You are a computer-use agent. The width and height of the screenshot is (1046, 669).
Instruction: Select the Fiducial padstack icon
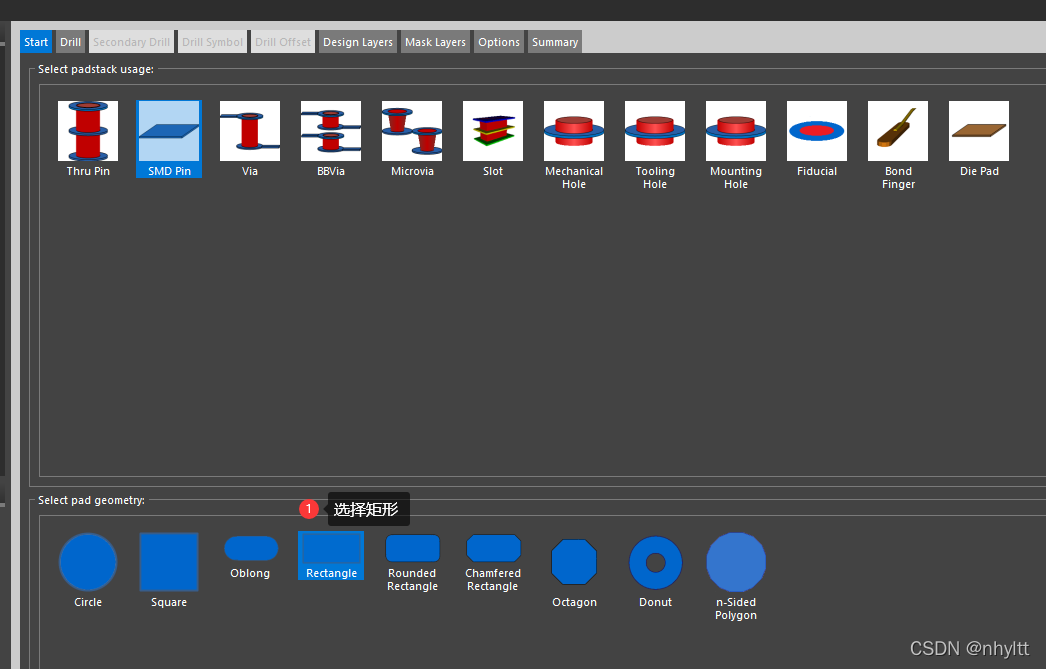pyautogui.click(x=817, y=131)
